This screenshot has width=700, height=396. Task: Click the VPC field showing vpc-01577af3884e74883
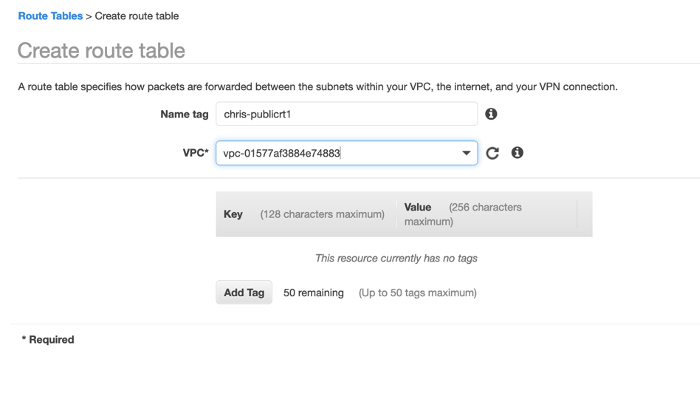[x=346, y=153]
